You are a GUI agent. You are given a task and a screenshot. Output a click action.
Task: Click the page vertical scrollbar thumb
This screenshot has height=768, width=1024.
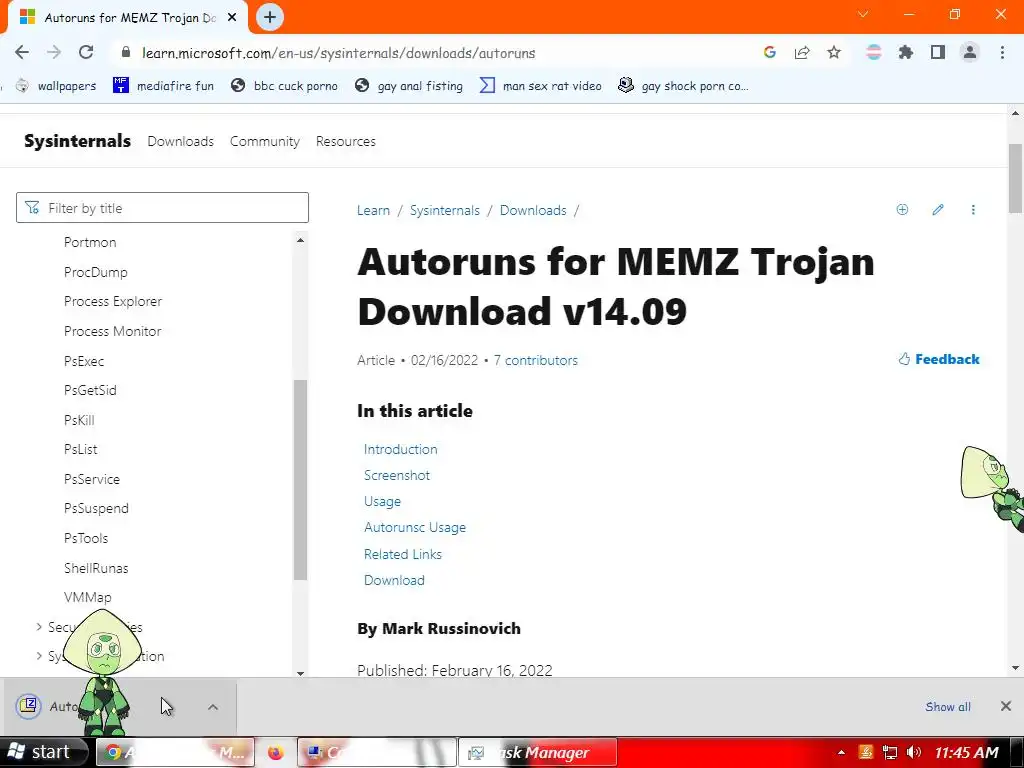1015,178
